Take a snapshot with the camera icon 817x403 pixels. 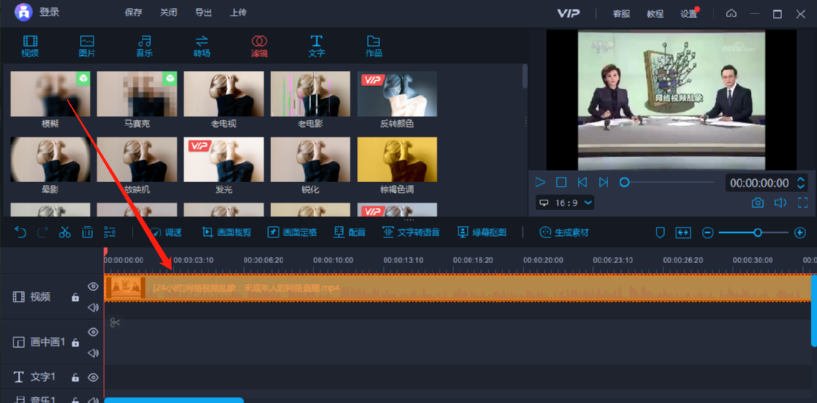click(757, 203)
